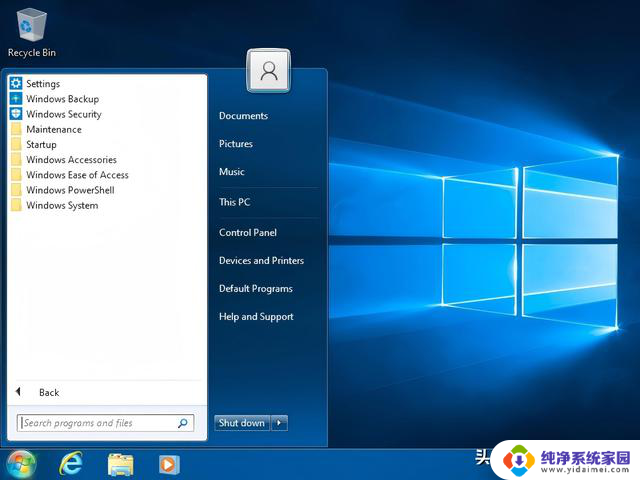Image resolution: width=640 pixels, height=480 pixels.
Task: Click the Settings gear icon
Action: pos(16,83)
